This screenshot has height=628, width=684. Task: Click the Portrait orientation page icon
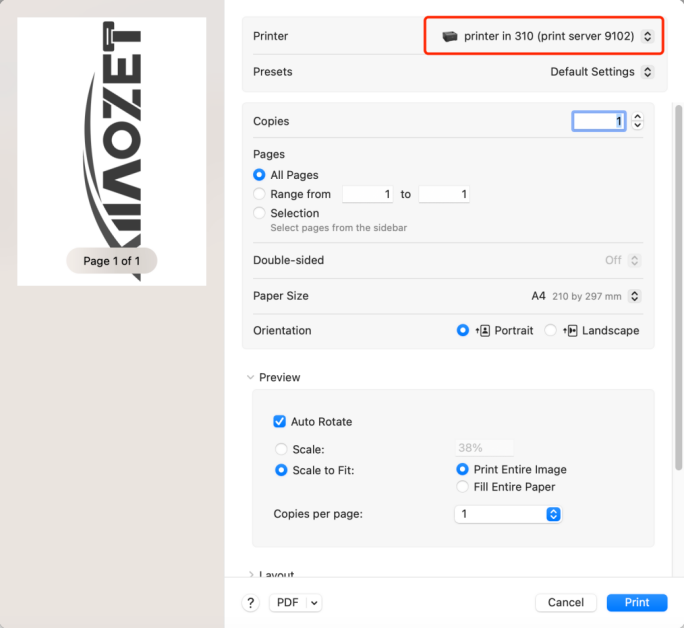(483, 331)
